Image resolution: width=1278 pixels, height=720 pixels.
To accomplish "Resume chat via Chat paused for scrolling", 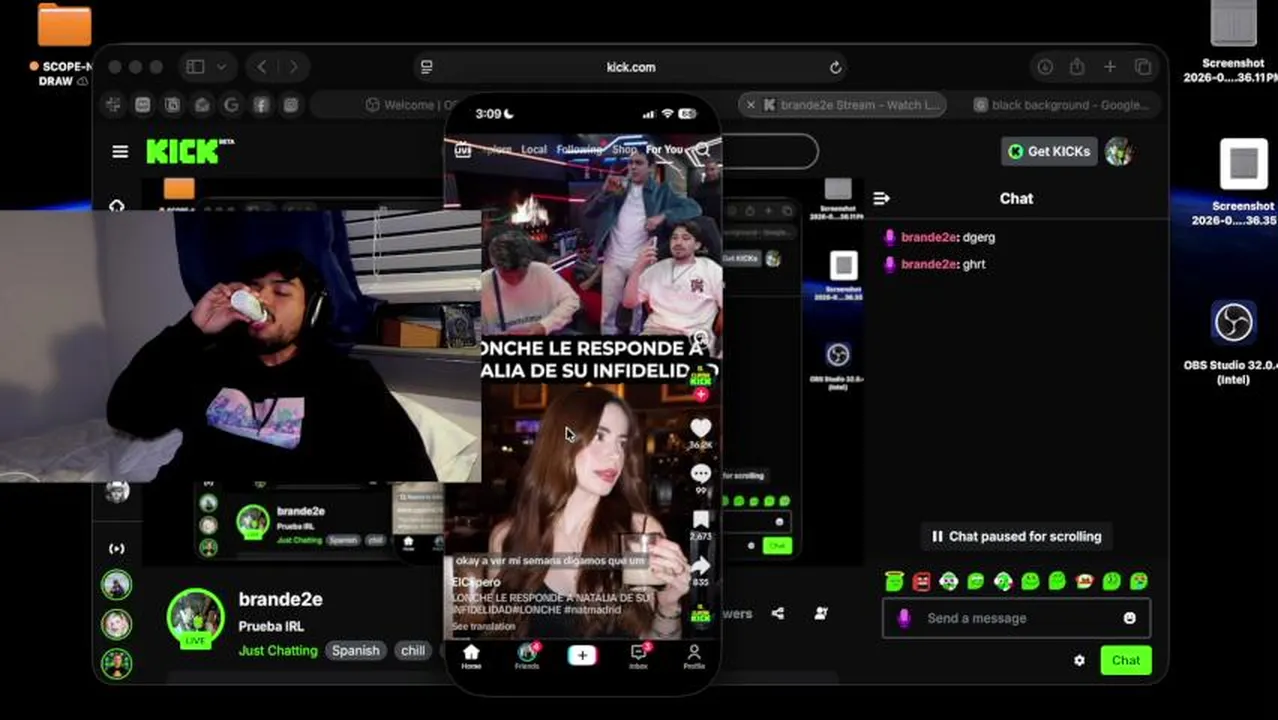I will (1016, 536).
